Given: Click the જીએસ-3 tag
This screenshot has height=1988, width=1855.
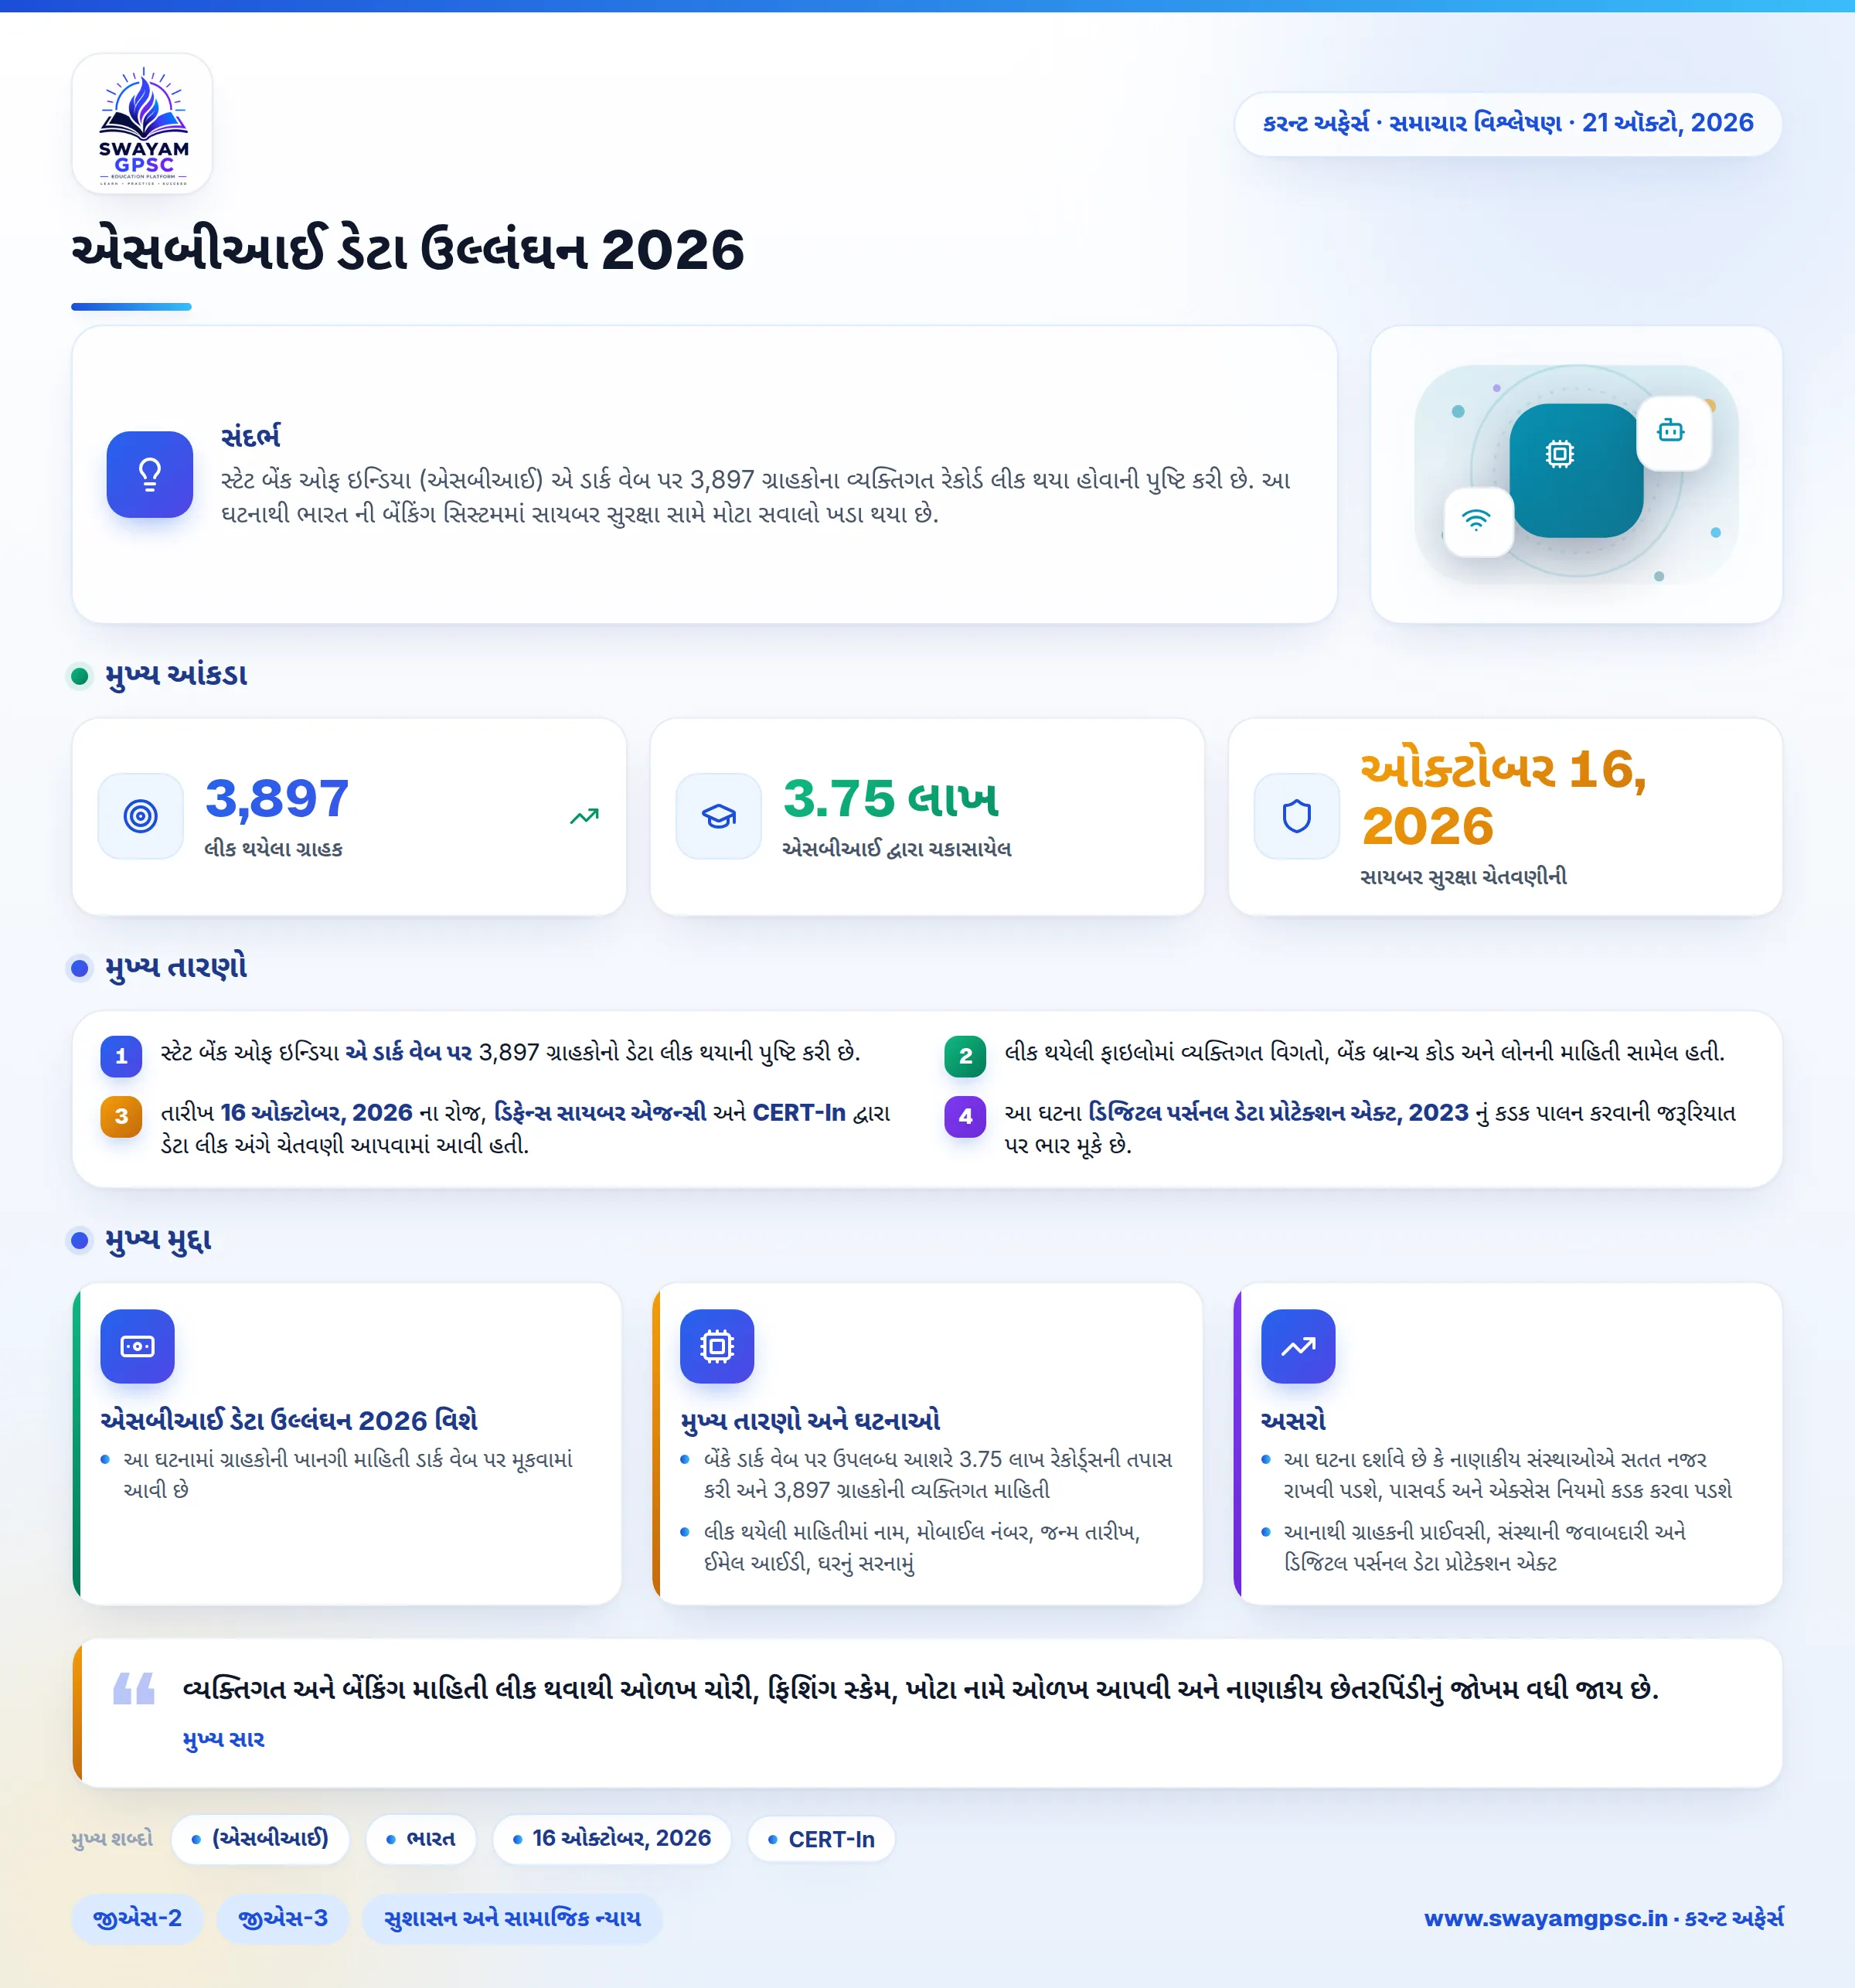Looking at the screenshot, I should (283, 1918).
